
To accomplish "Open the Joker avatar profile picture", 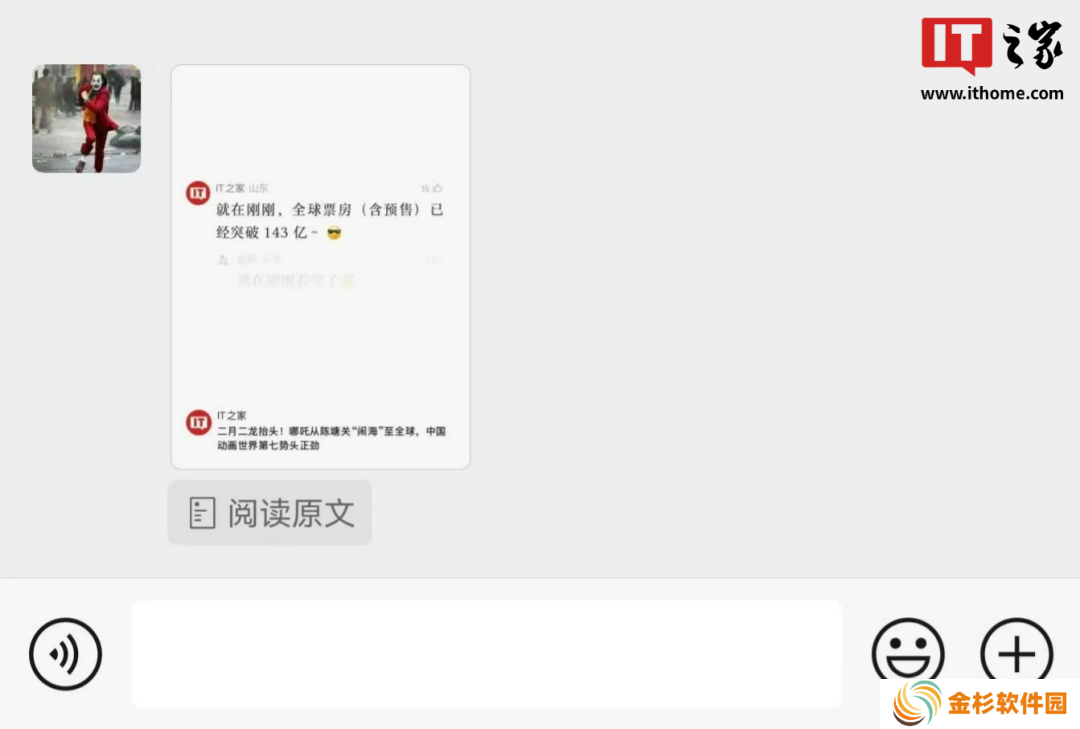I will [x=87, y=119].
